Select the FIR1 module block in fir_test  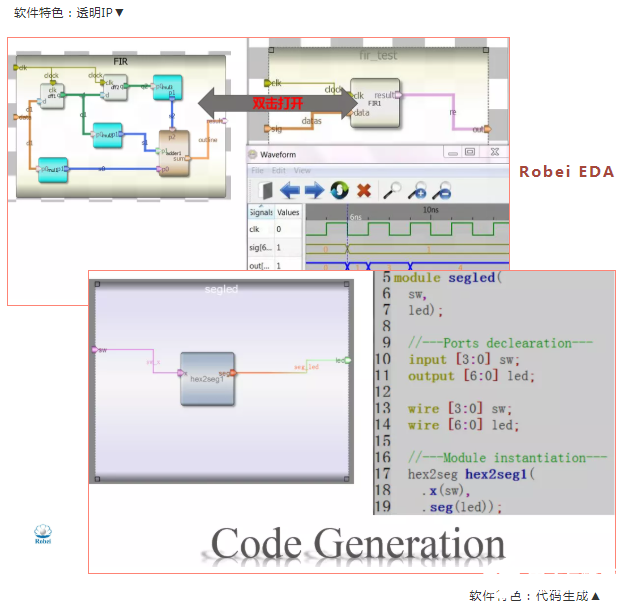pos(375,103)
